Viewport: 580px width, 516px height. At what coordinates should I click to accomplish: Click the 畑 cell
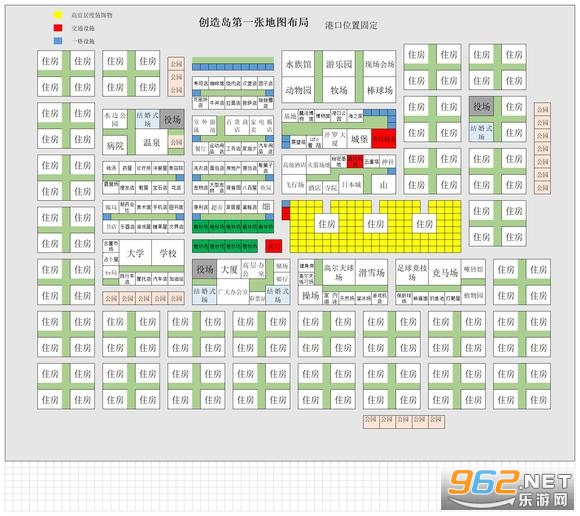pyautogui.click(x=266, y=207)
